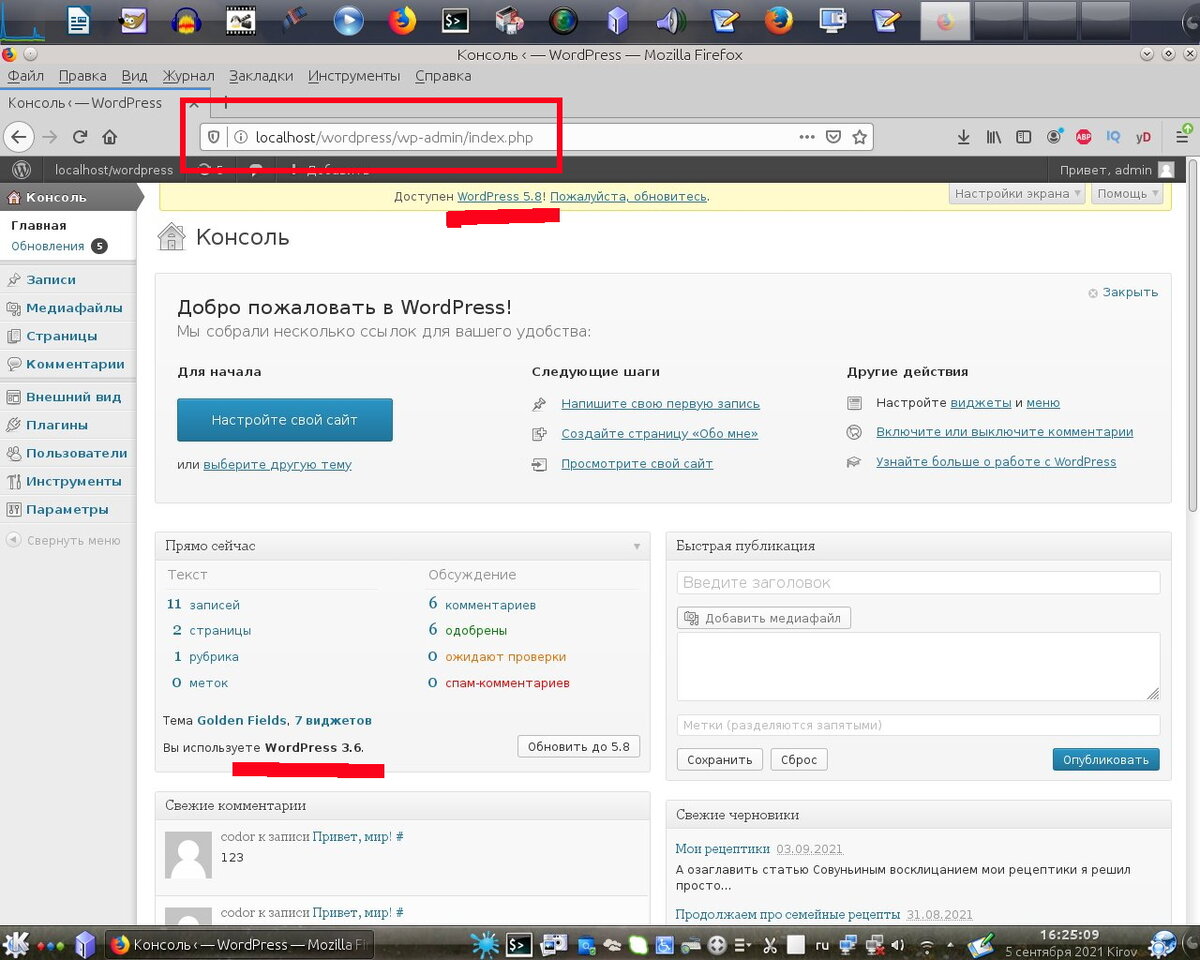Click the yD extension icon
Screen dimensions: 1200x960
[1144, 137]
